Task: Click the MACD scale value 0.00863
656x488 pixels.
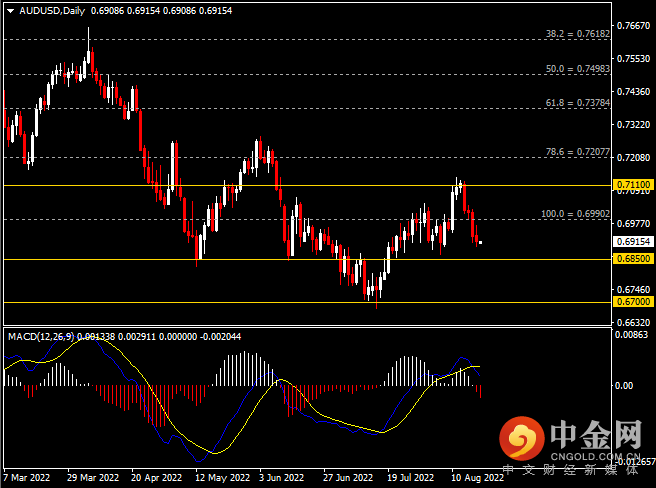Action: pos(631,334)
